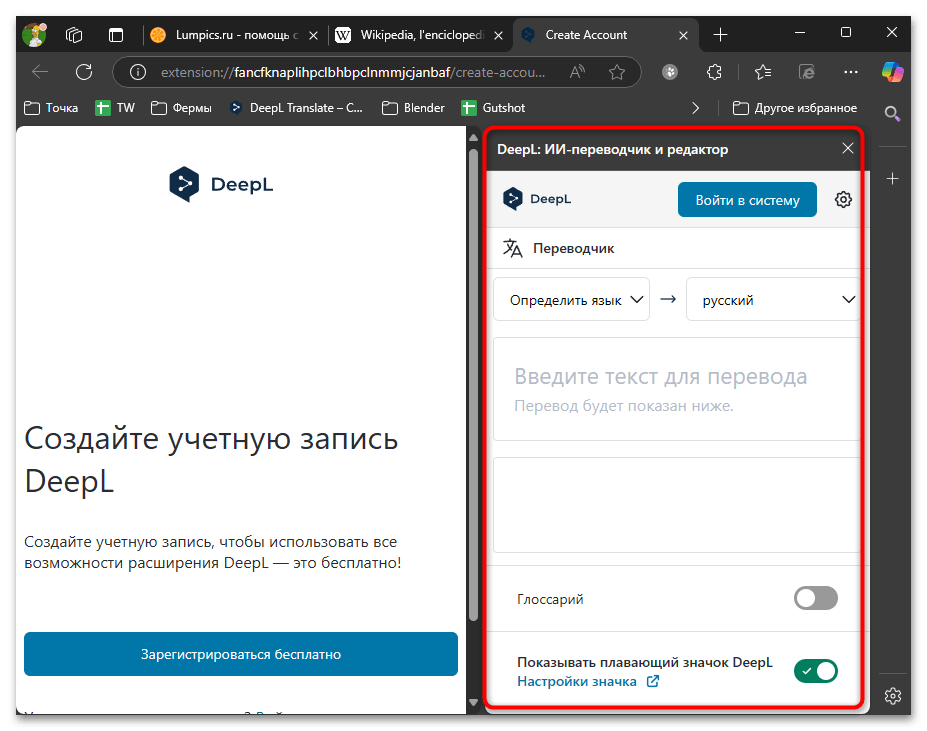The width and height of the screenshot is (927, 731).
Task: Click the Переводчик translator icon
Action: click(x=513, y=248)
